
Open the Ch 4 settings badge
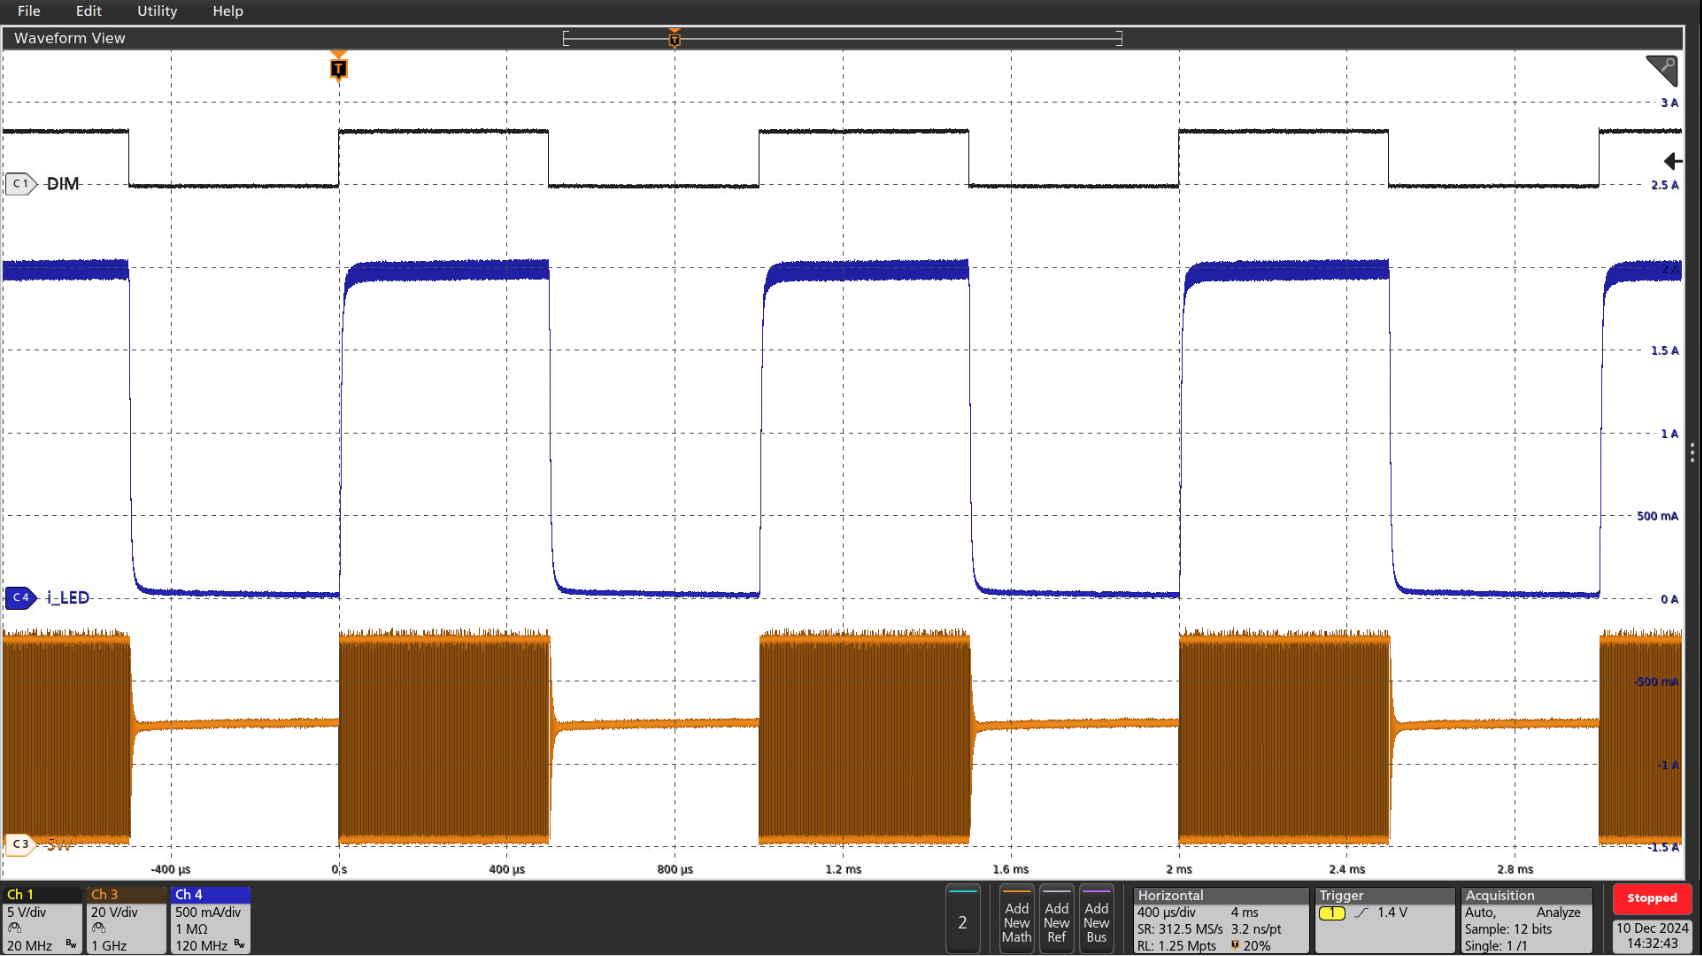click(211, 920)
